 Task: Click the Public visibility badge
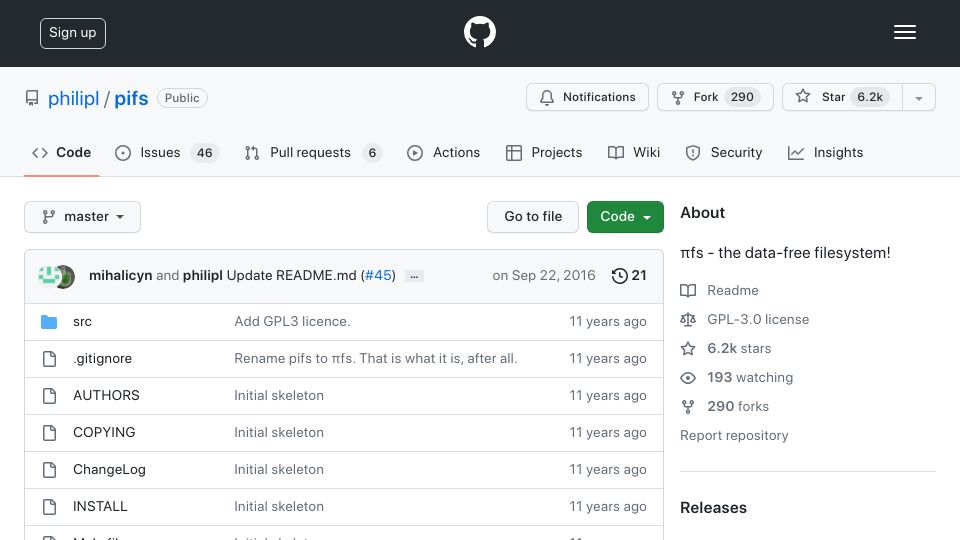182,98
